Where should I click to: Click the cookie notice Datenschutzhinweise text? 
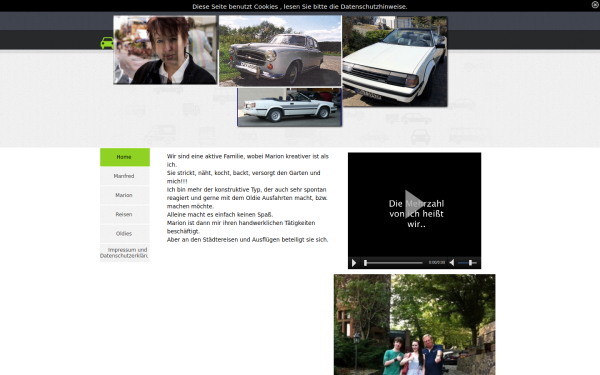373,7
